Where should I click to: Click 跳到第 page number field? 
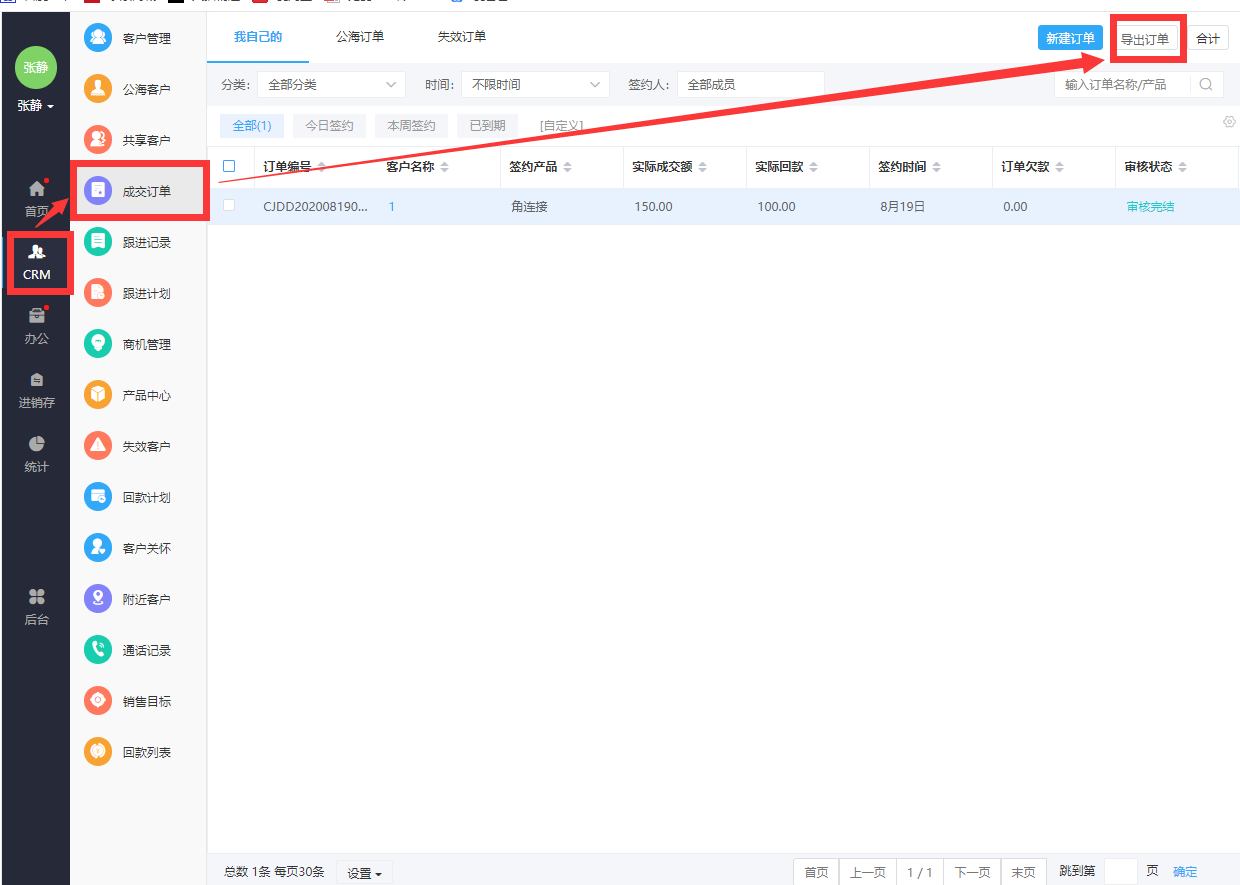pyautogui.click(x=1121, y=872)
